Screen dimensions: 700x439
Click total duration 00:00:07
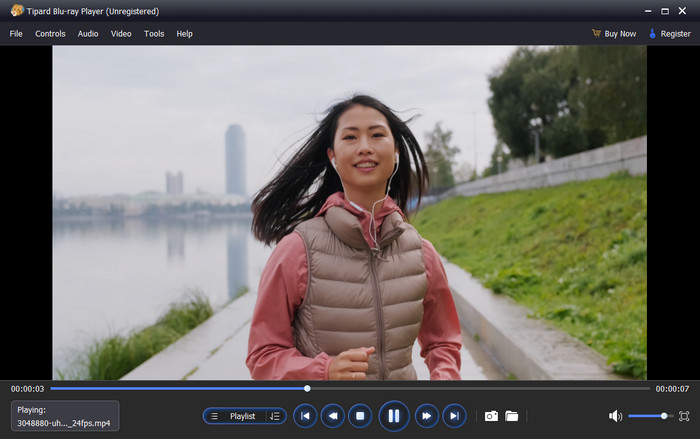tap(672, 389)
